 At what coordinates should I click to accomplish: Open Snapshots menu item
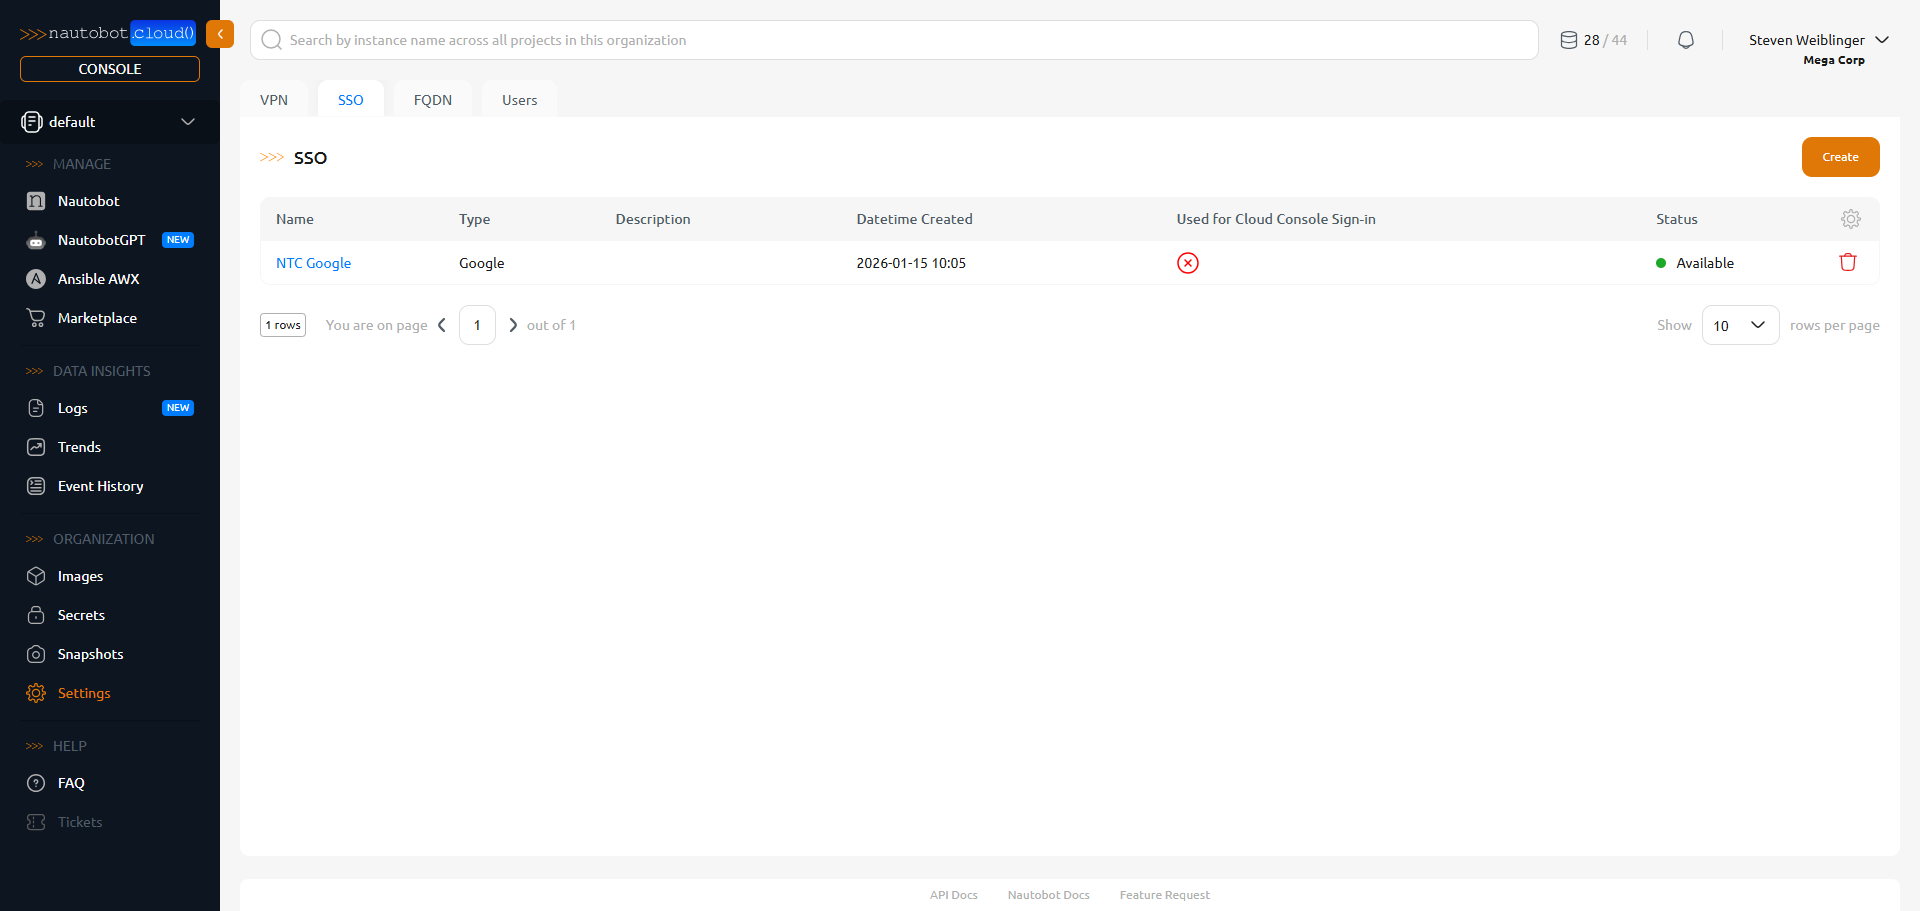click(91, 654)
